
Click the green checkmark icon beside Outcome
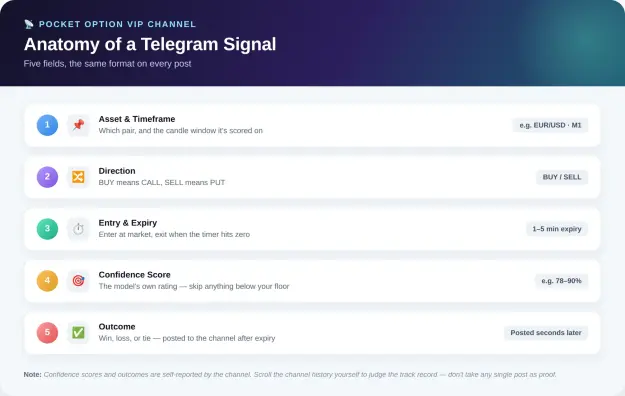(x=78, y=333)
